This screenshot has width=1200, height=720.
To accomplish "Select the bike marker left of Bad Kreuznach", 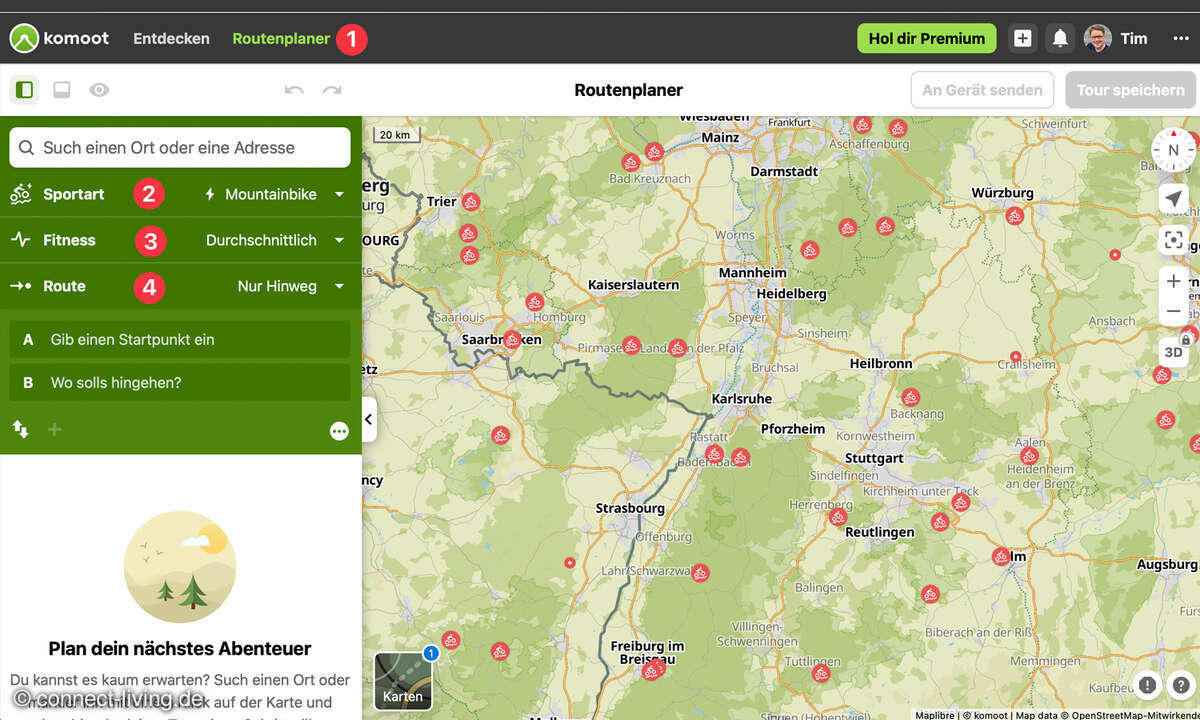I will 630,162.
